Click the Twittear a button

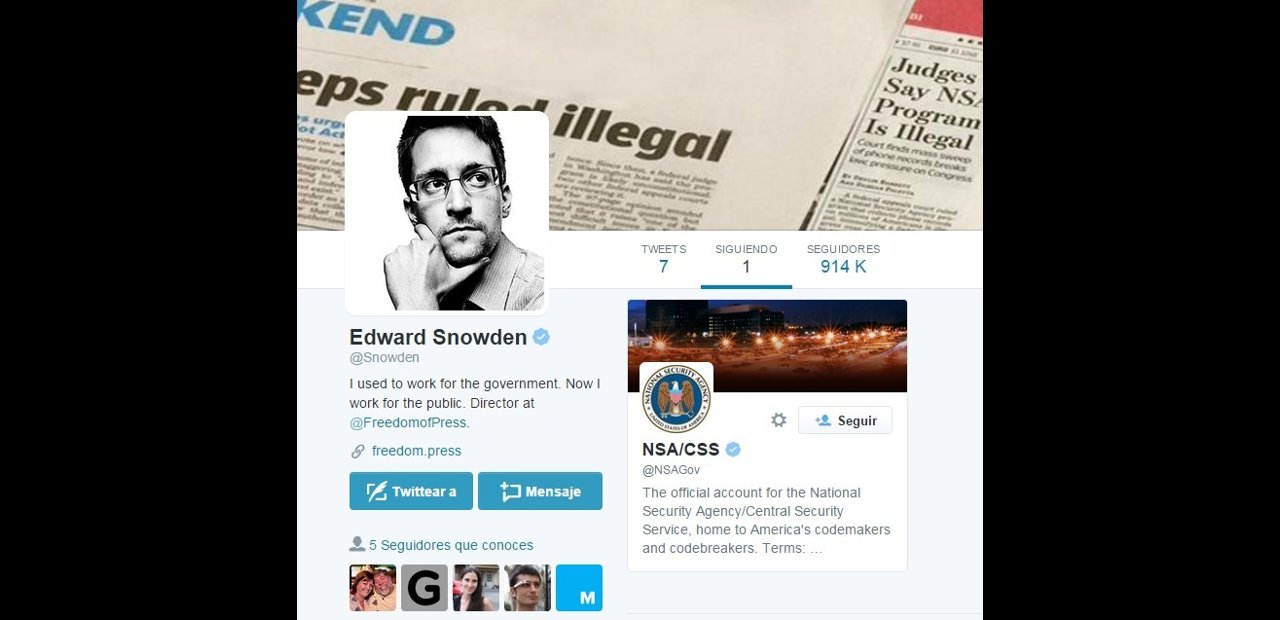[x=411, y=491]
